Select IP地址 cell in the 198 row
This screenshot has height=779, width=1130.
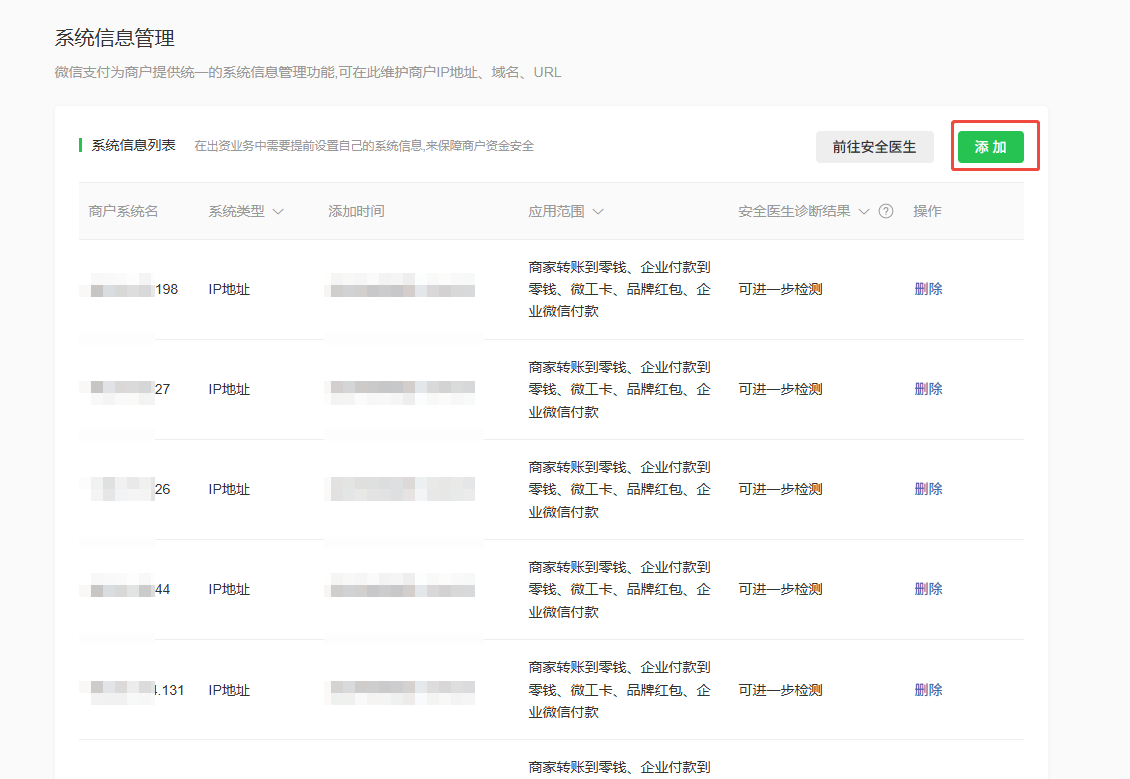pyautogui.click(x=229, y=290)
